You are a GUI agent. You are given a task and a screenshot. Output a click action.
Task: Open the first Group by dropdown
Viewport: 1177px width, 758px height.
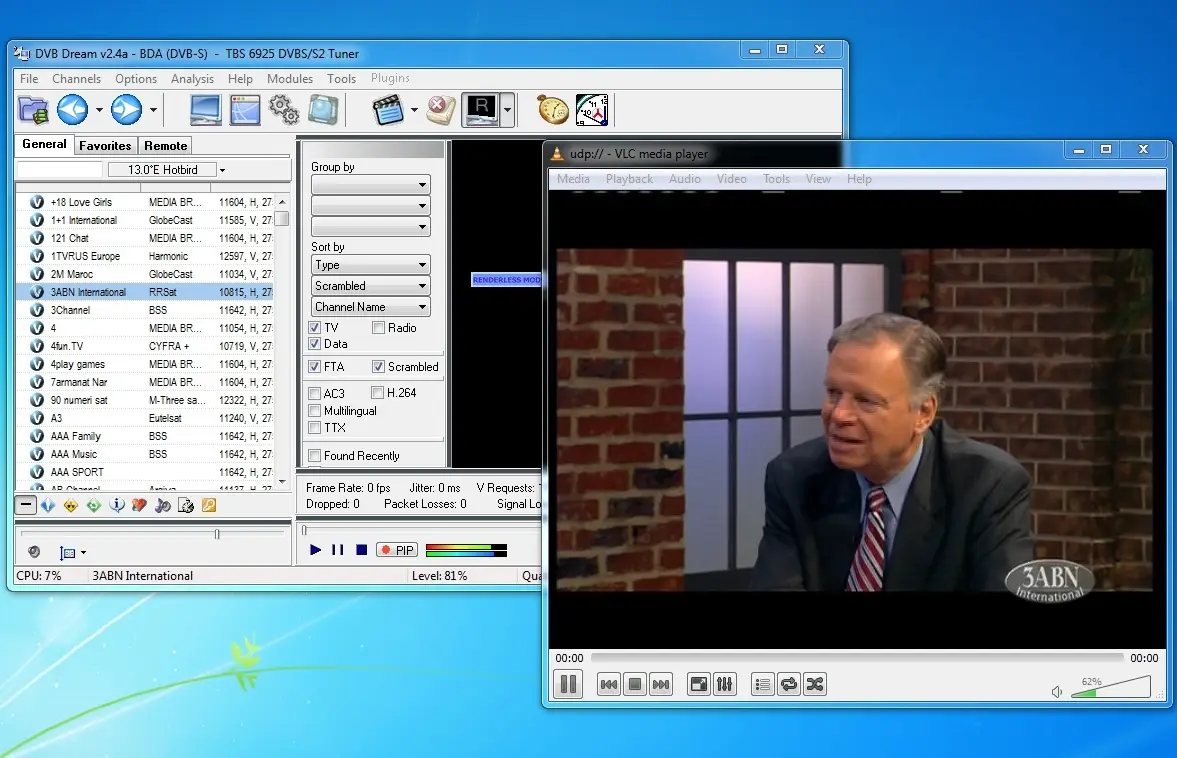pyautogui.click(x=371, y=185)
